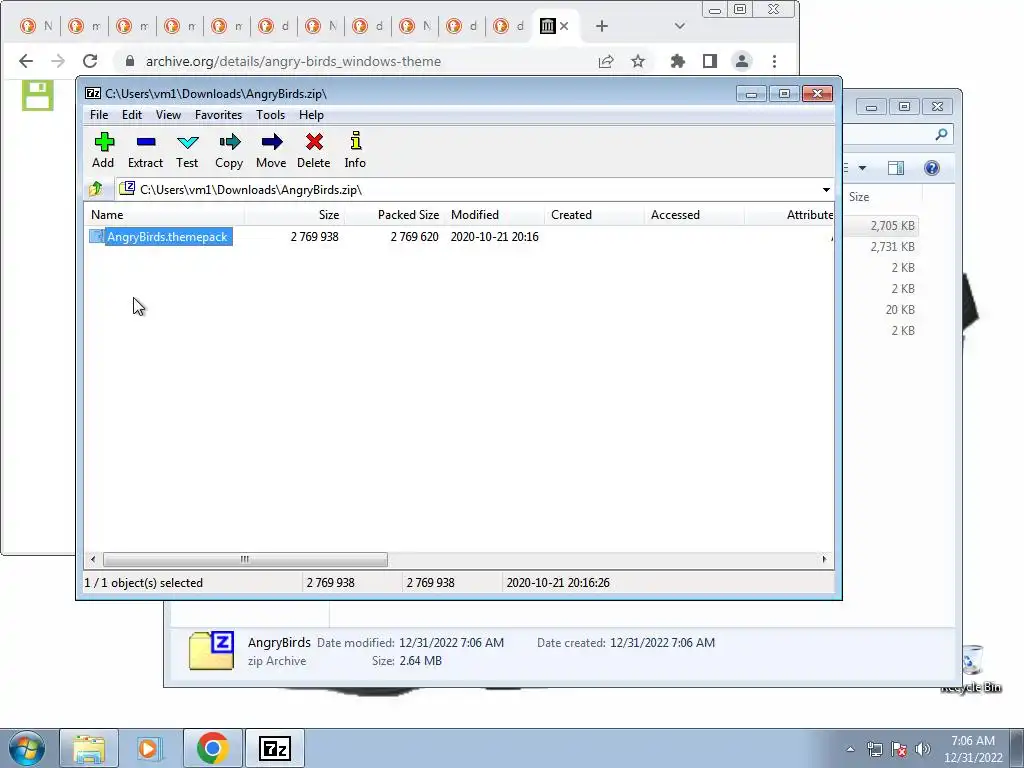The width and height of the screenshot is (1024, 768).
Task: Open the Windows Start button
Action: point(27,748)
